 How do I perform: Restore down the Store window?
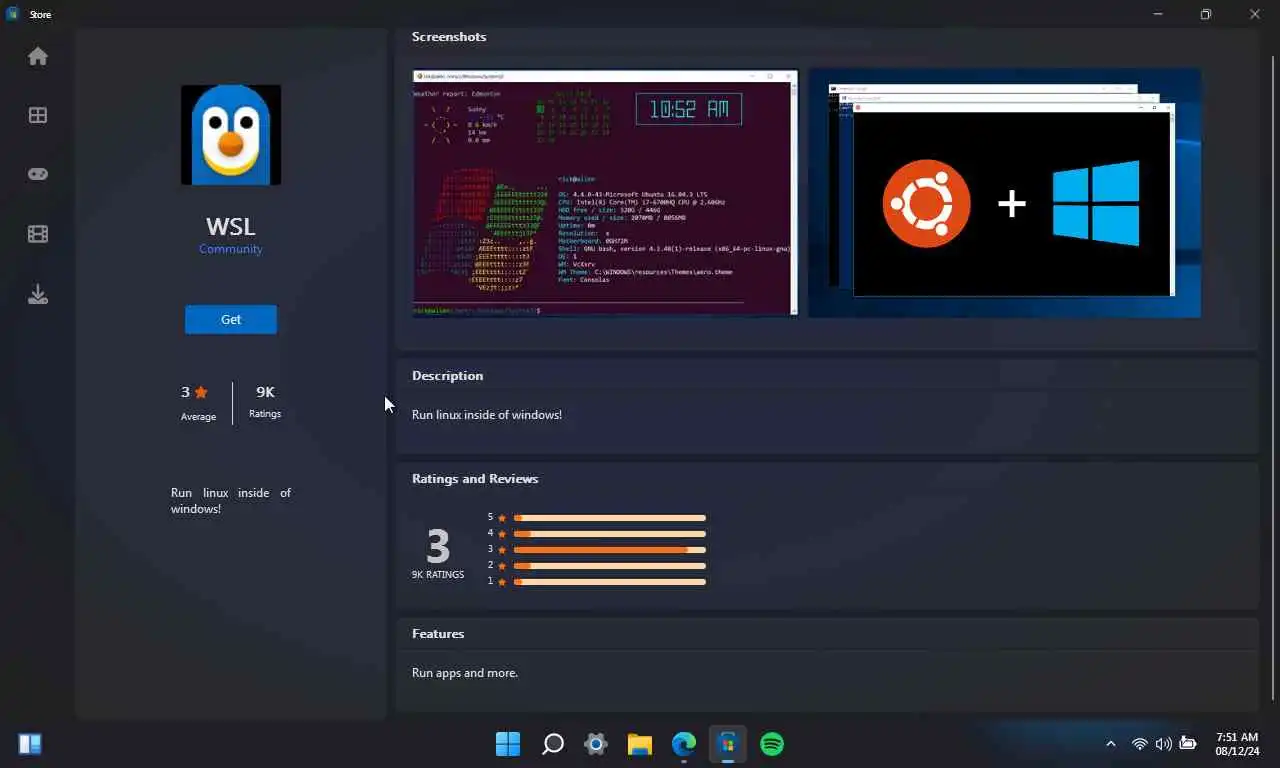(x=1206, y=14)
